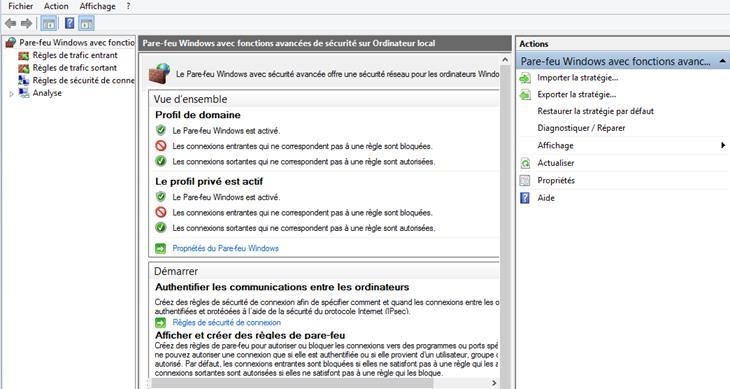The height and width of the screenshot is (389, 730).
Task: Click Authentifier les communications entre les ordinateurs heading
Action: (x=282, y=287)
